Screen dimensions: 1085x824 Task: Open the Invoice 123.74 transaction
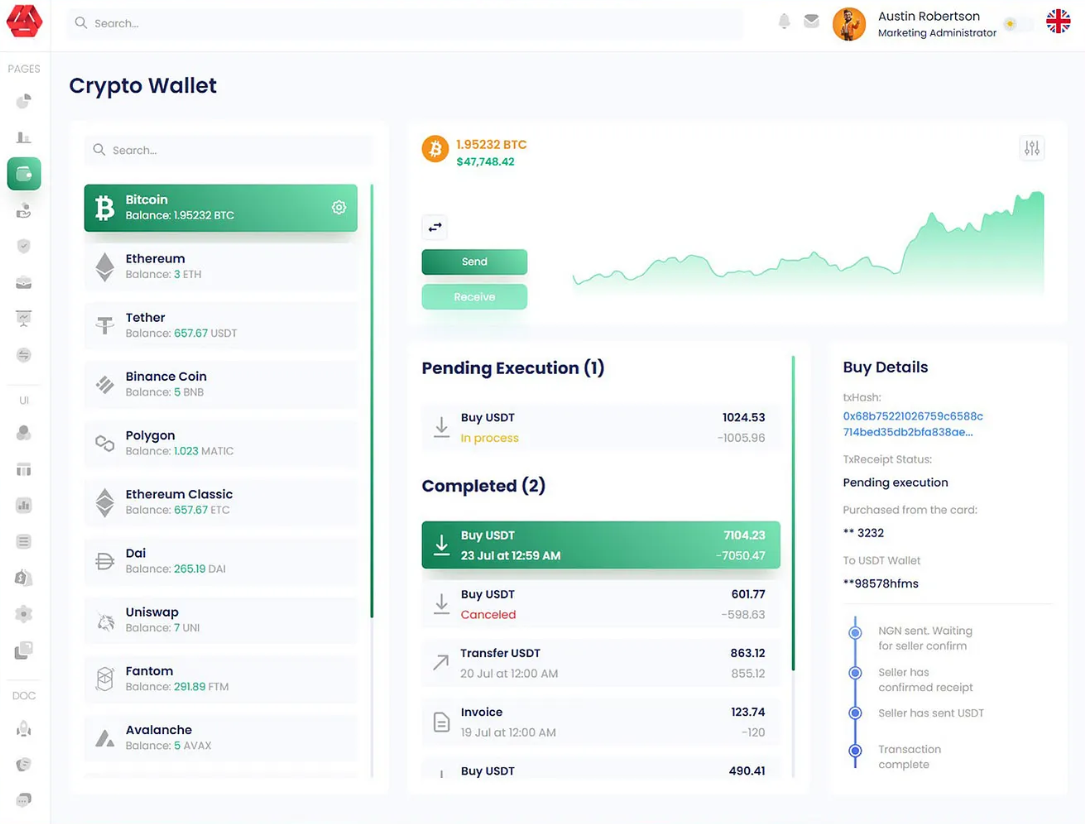[601, 722]
